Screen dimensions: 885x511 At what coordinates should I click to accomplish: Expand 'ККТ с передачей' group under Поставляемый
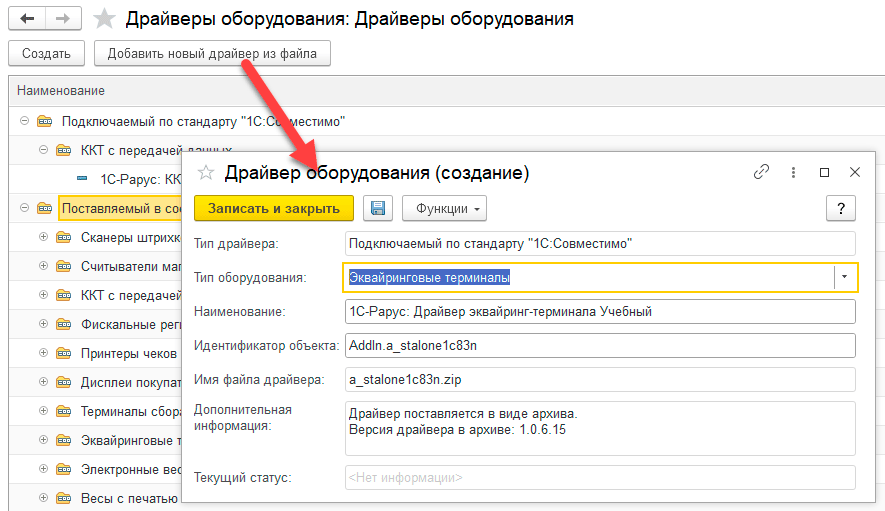[43, 295]
